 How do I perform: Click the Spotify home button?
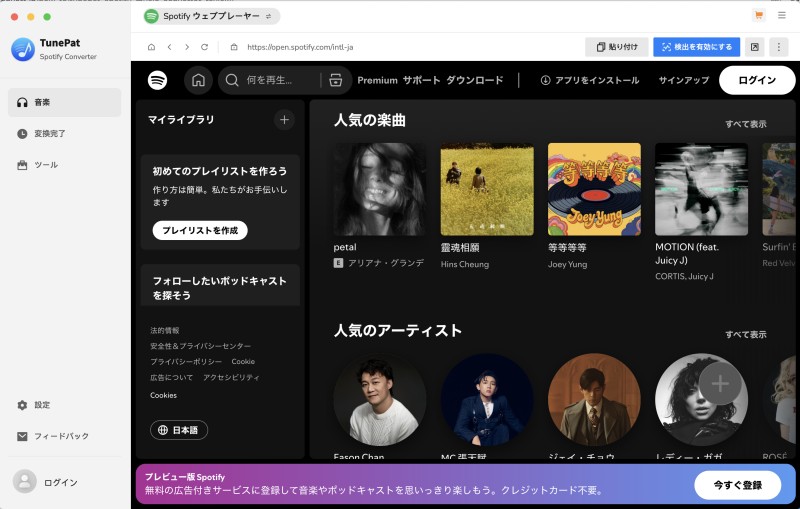tap(198, 80)
